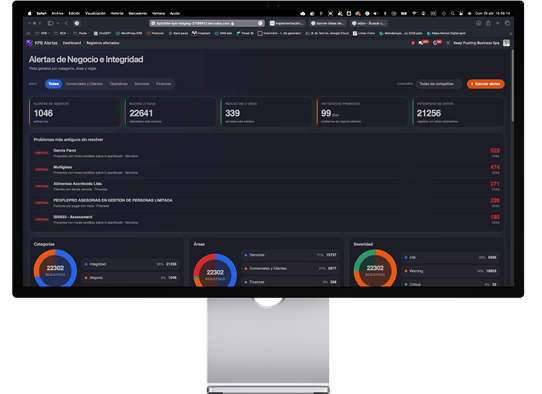Click the Warning legend in Severidad
The image size is (542, 394).
pos(450,271)
